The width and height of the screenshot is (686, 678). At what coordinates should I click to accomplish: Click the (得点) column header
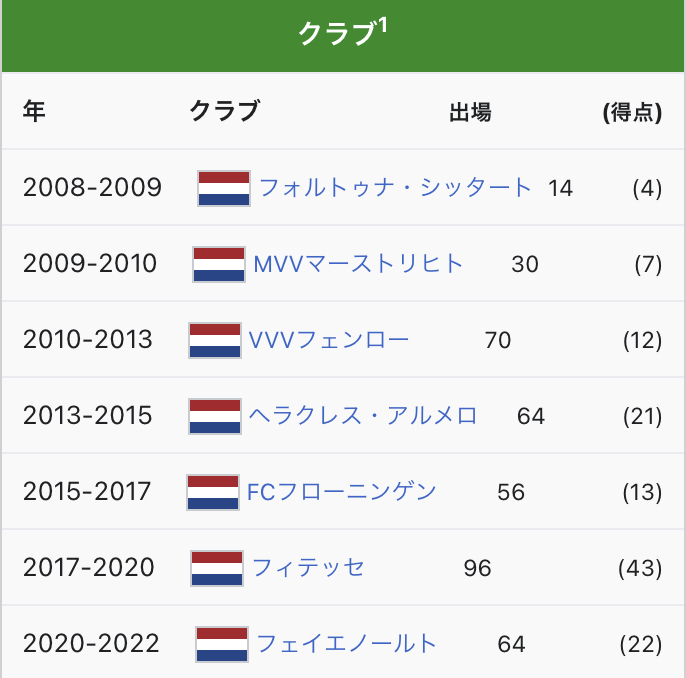[x=632, y=112]
